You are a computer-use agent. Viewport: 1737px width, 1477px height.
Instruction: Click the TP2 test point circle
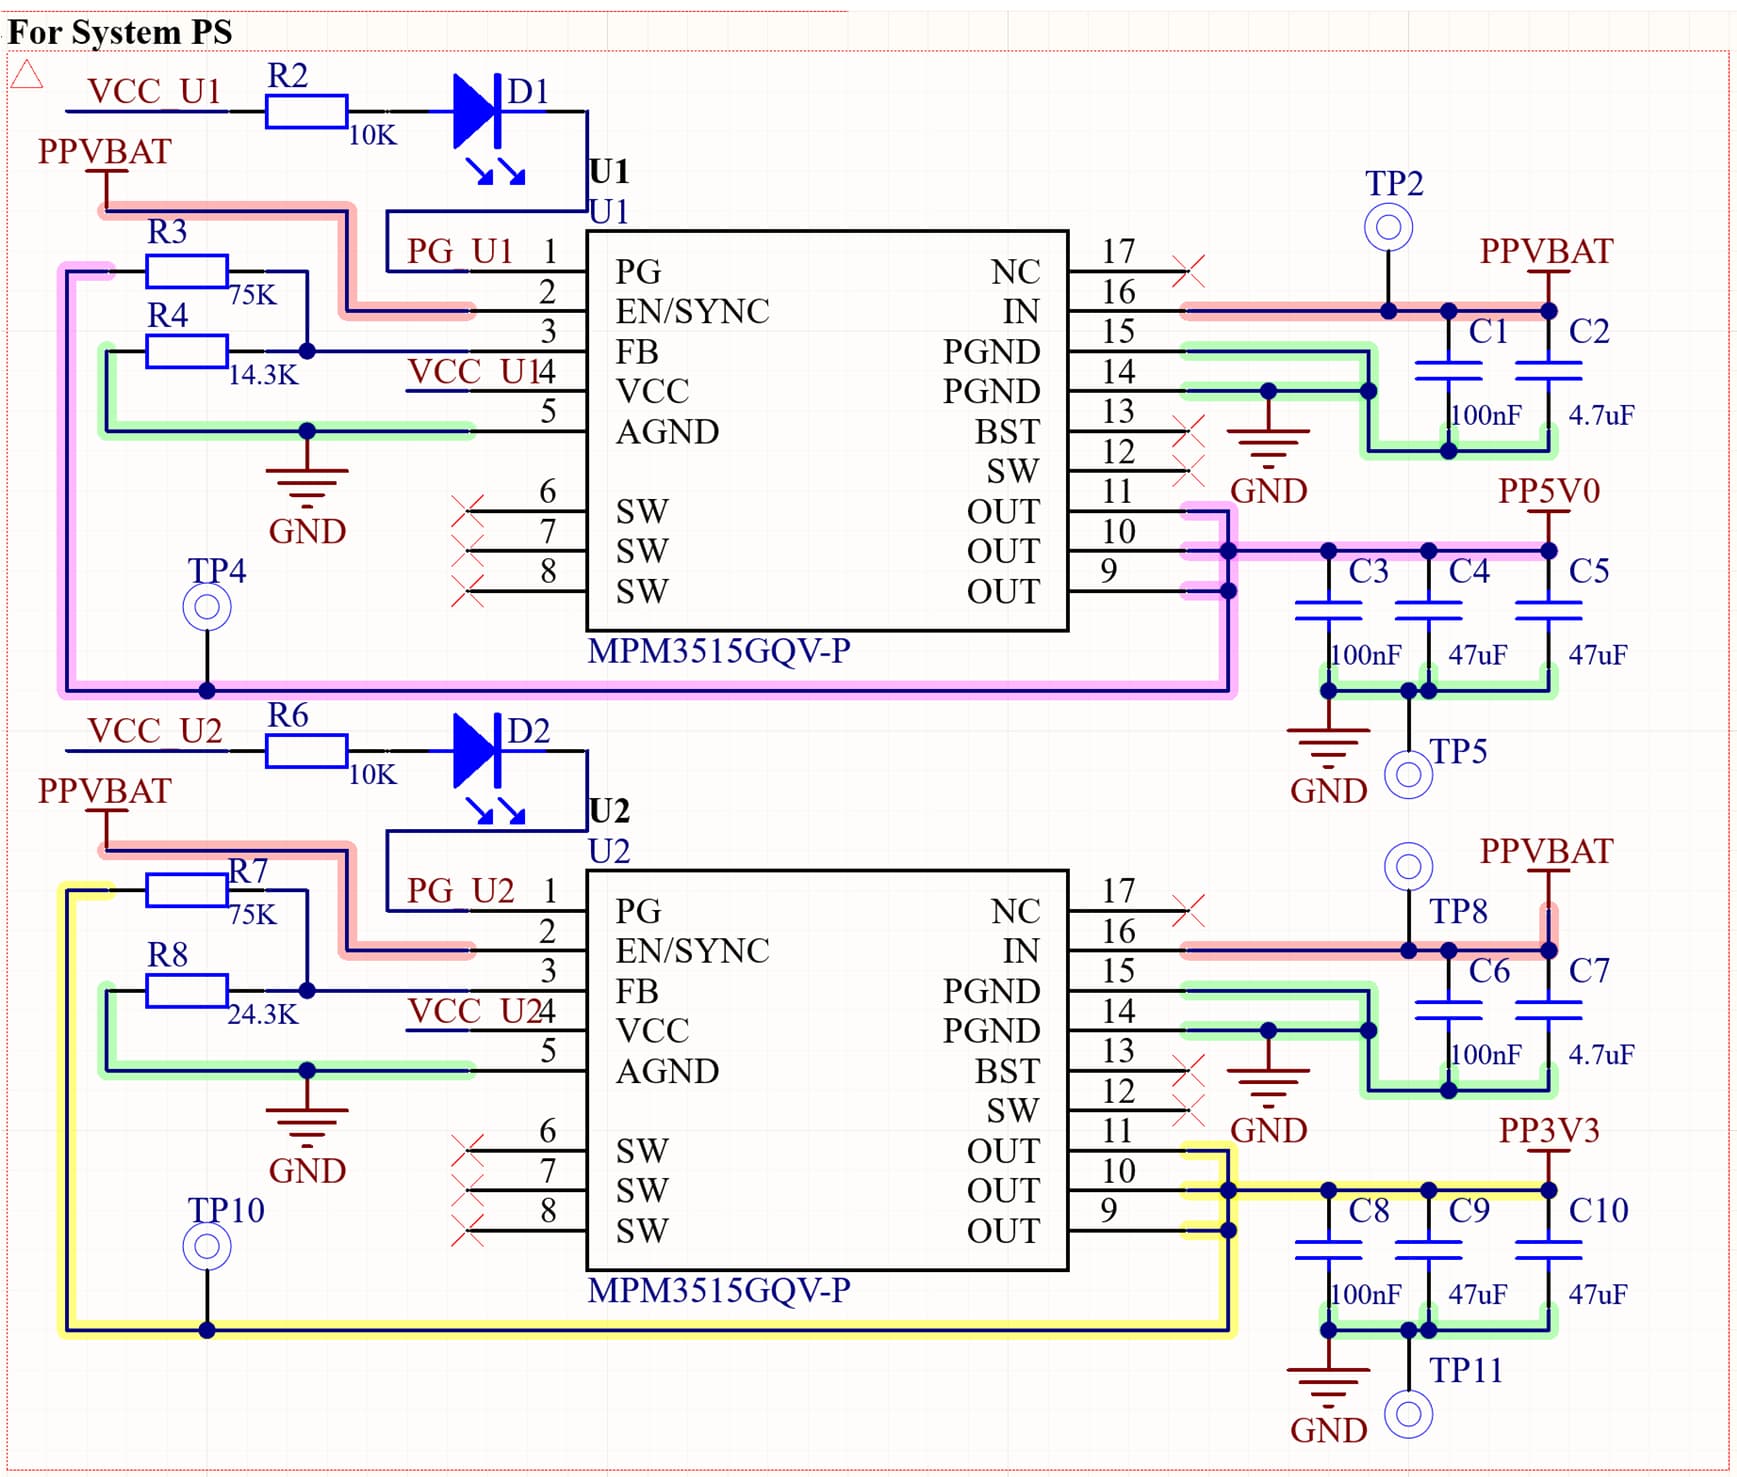tap(1388, 228)
